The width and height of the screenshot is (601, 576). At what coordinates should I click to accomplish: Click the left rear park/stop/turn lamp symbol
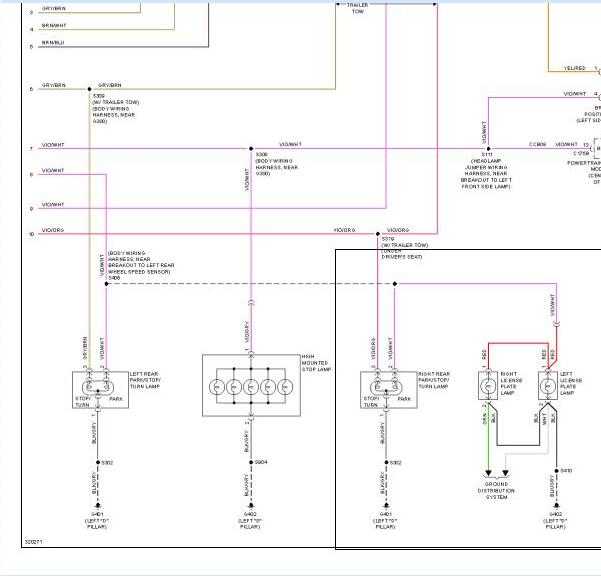pyautogui.click(x=100, y=390)
